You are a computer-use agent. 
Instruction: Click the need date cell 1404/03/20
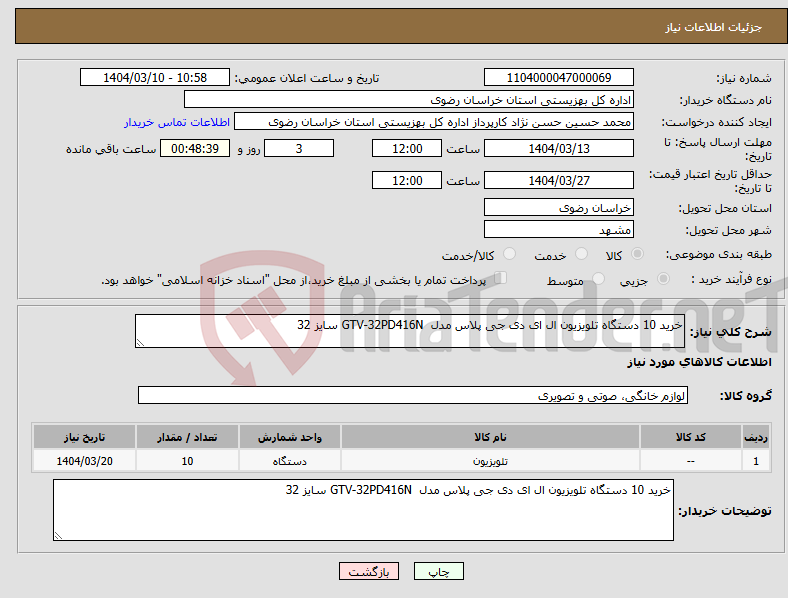84,461
